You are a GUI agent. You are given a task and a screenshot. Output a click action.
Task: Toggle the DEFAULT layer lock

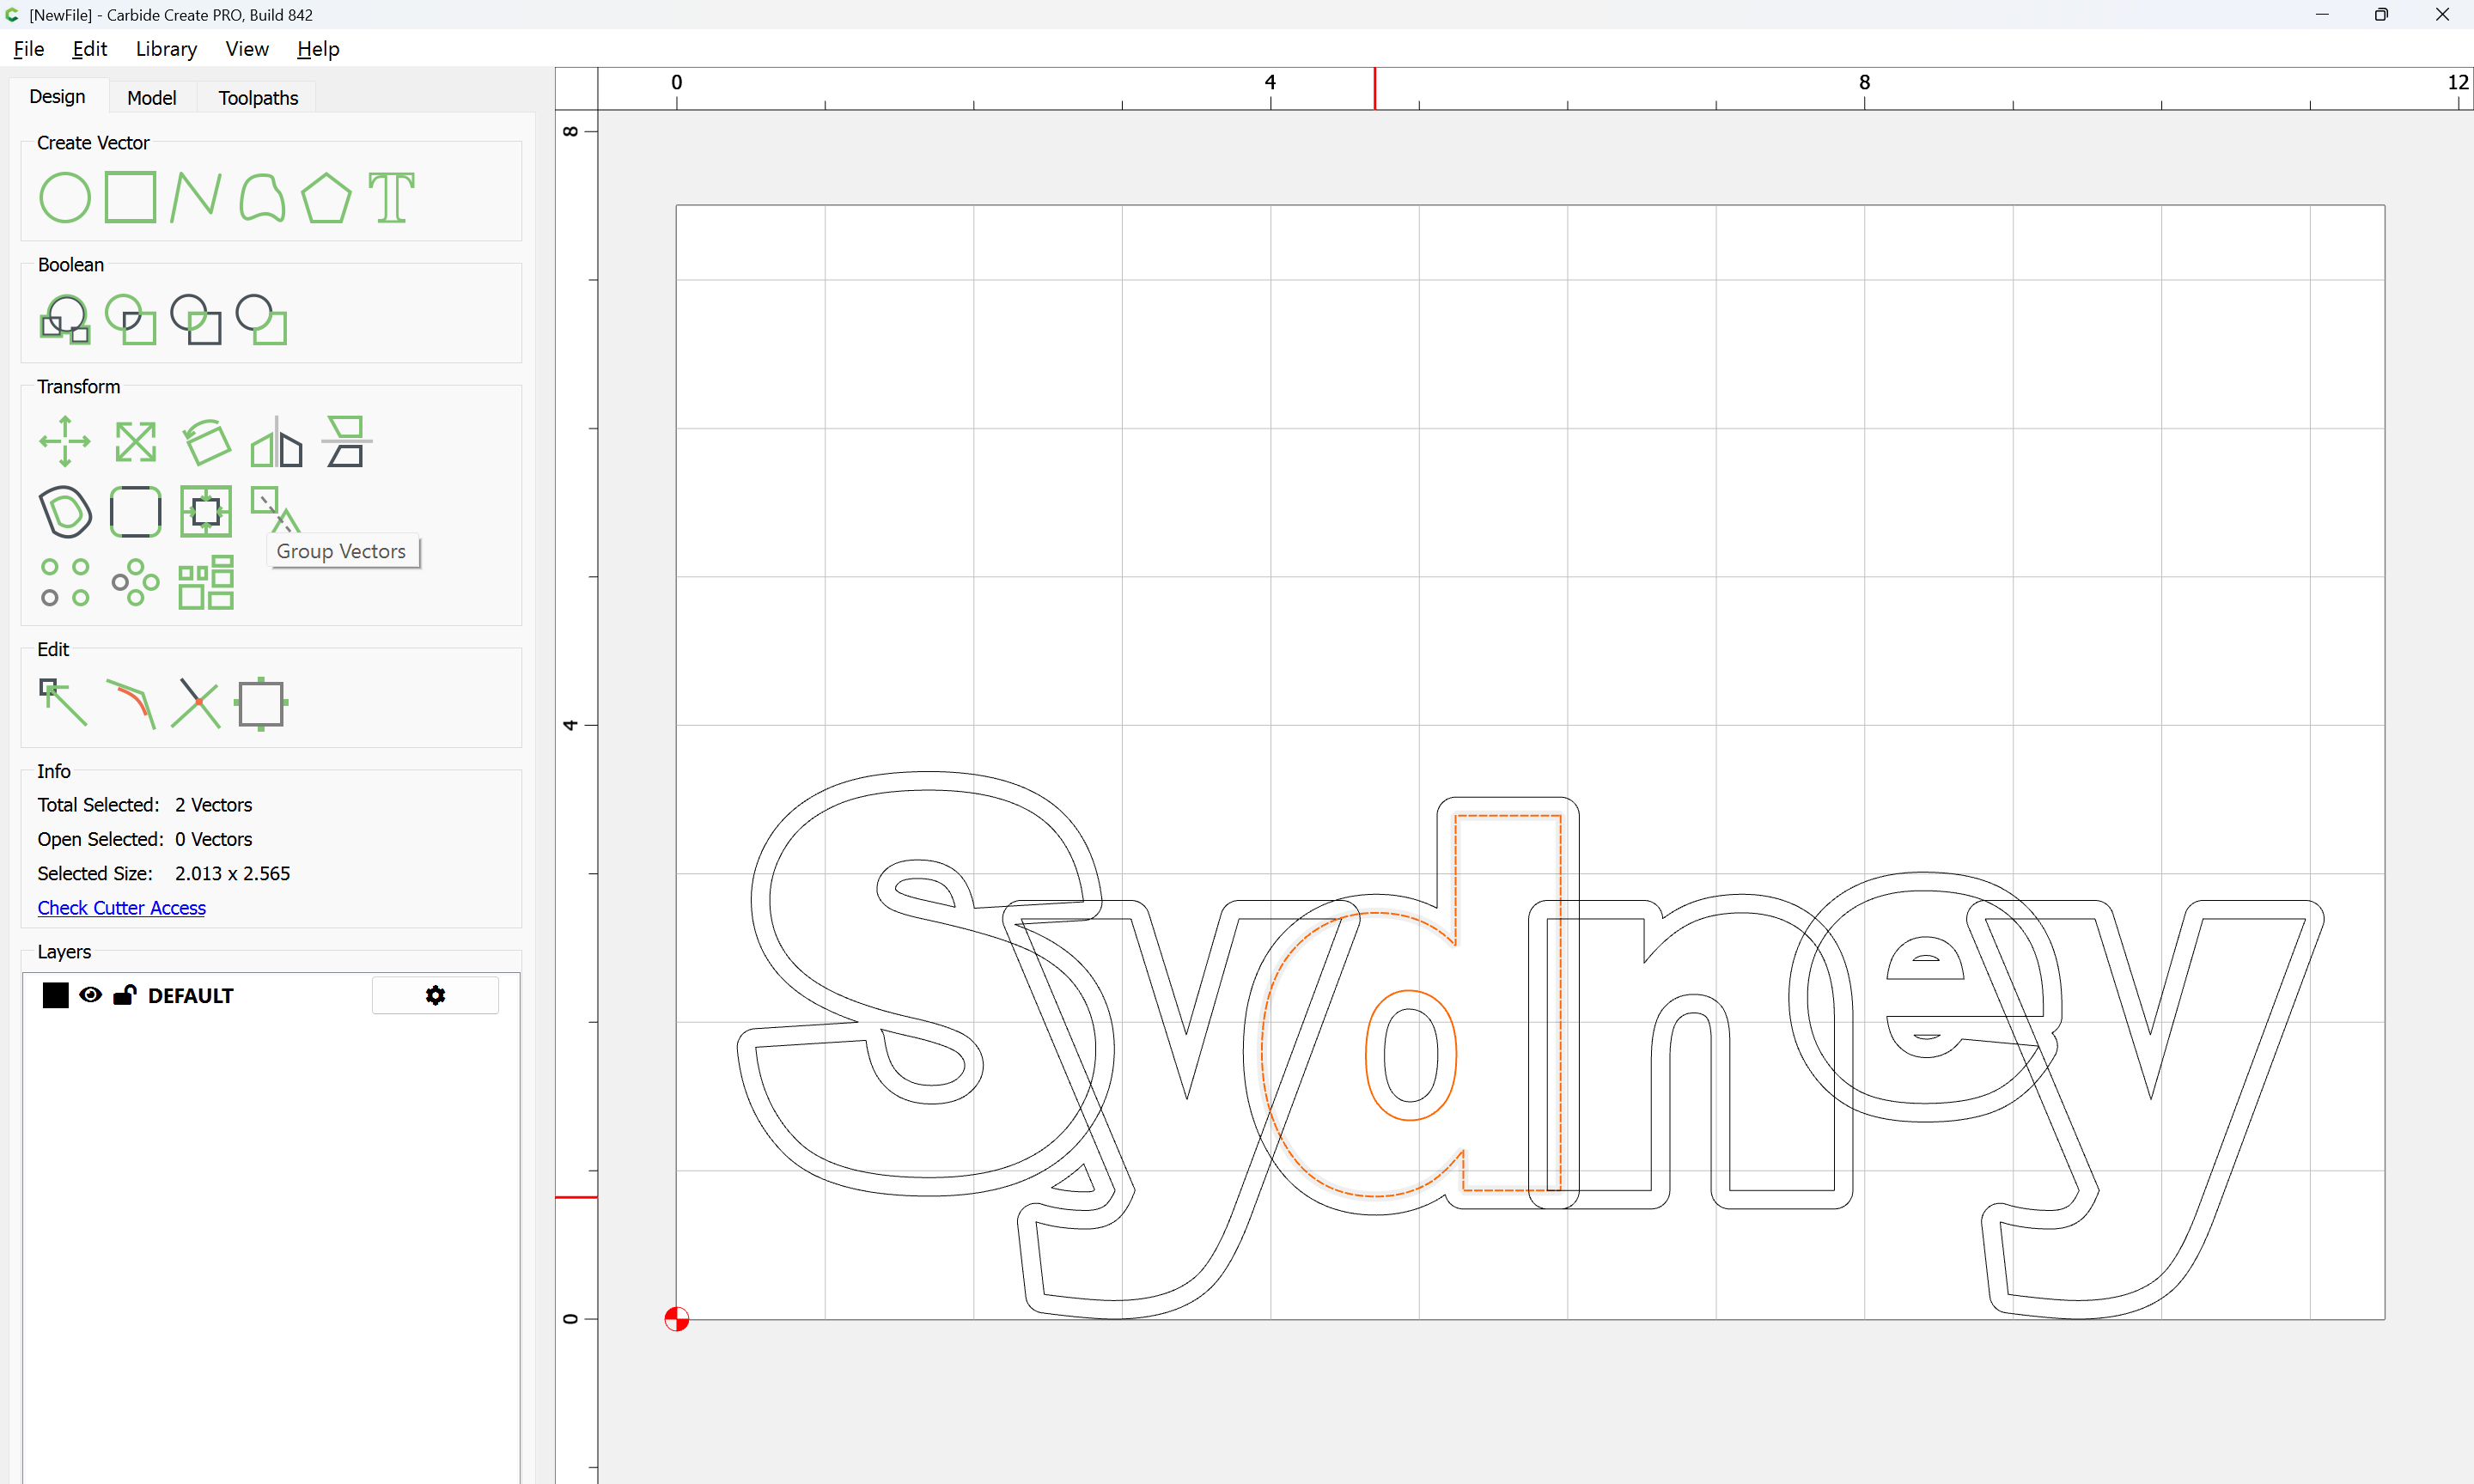point(124,995)
